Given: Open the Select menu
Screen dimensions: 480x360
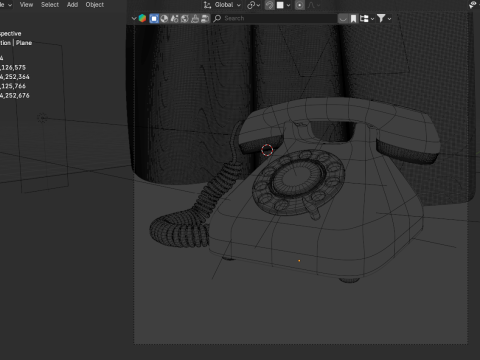Looking at the screenshot, I should [50, 5].
